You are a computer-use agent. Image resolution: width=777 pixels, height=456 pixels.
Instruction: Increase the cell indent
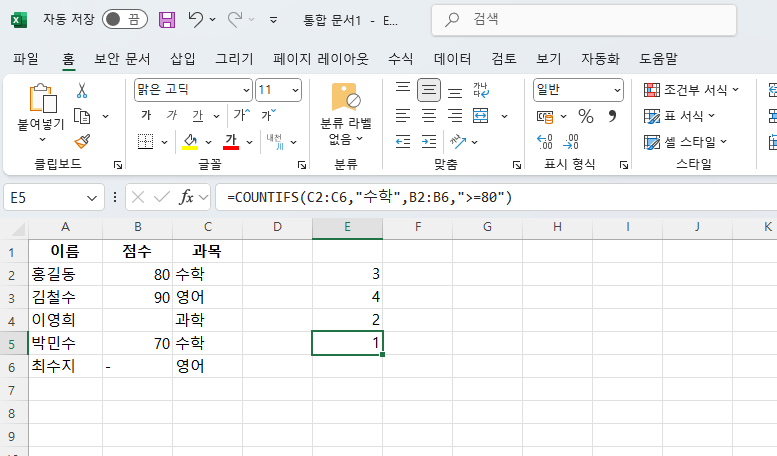(429, 142)
